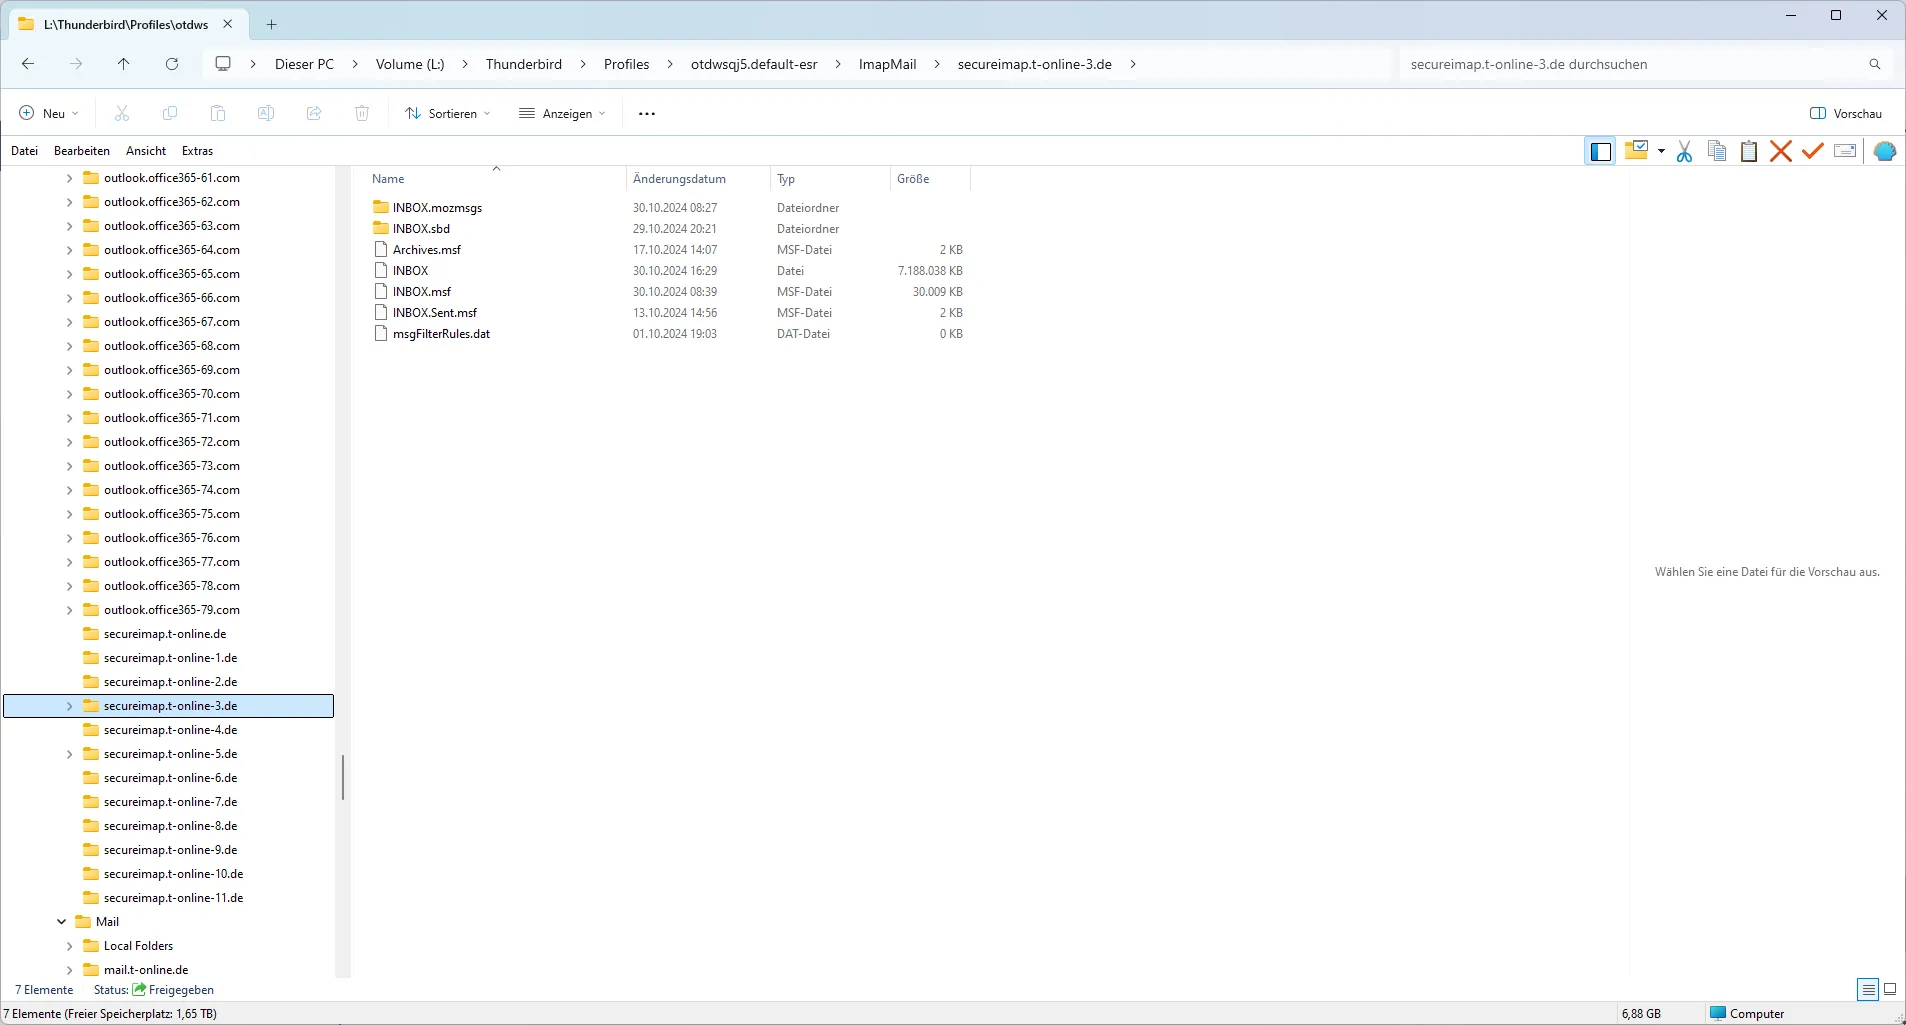1906x1025 pixels.
Task: Click the blue shell icon
Action: [x=1884, y=151]
